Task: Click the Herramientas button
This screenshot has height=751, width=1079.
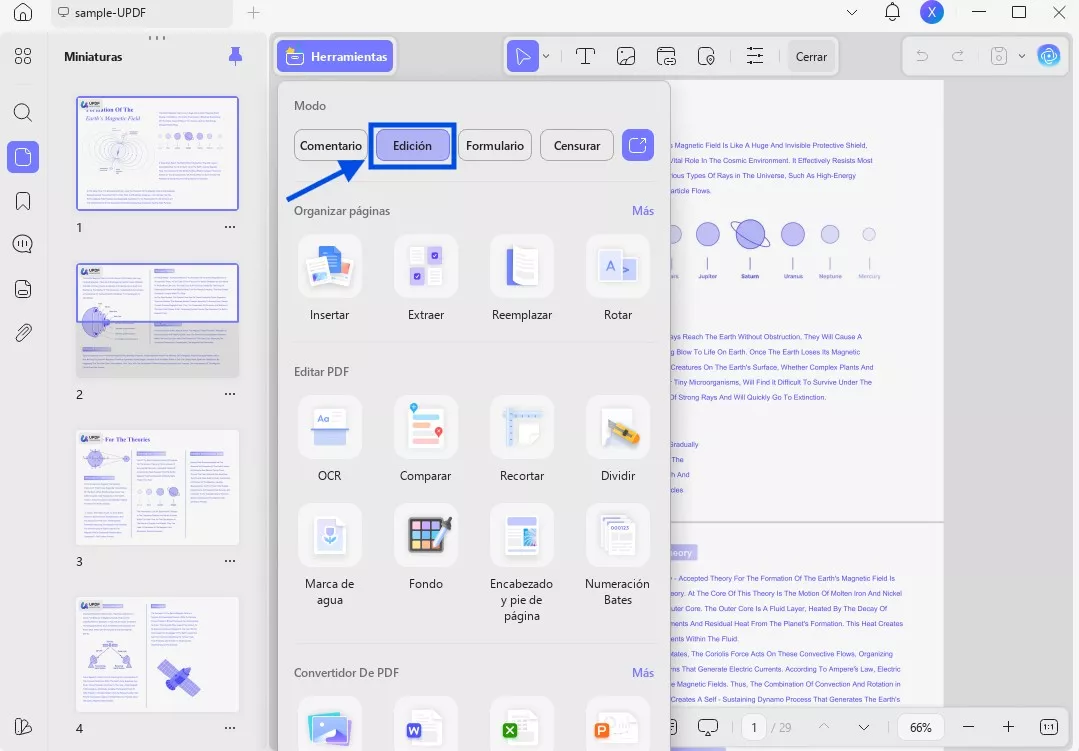Action: pyautogui.click(x=336, y=56)
